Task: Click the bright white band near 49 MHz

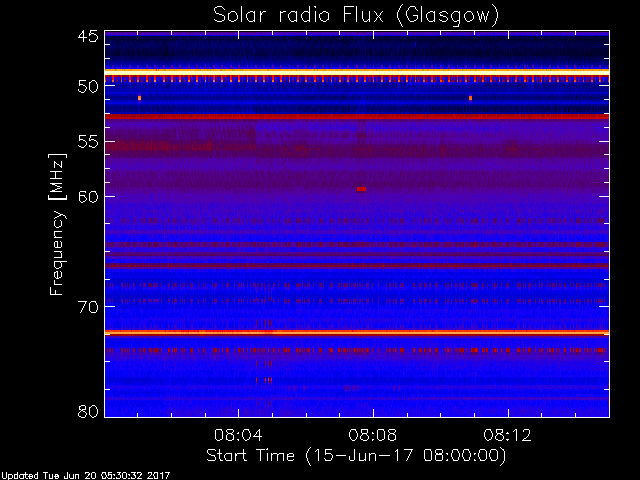Action: coord(357,72)
